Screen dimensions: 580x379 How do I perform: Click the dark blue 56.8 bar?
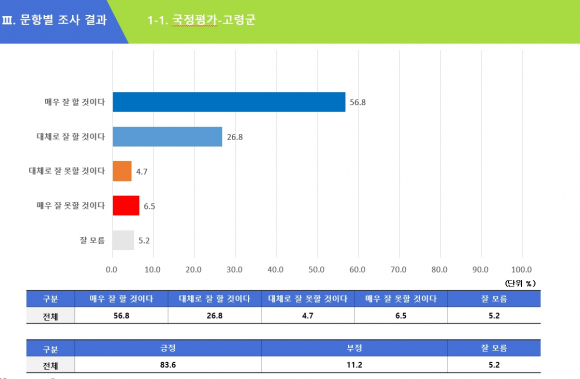click(229, 102)
